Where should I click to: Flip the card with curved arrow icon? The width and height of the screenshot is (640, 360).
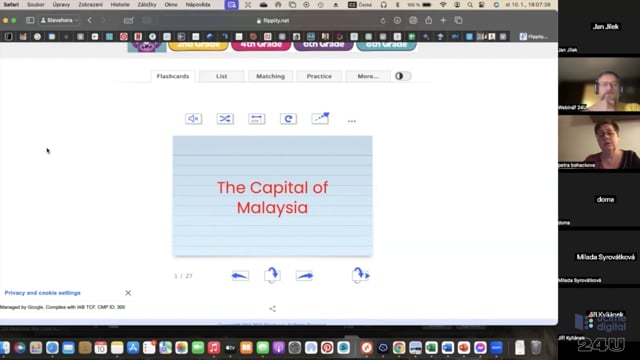272,275
